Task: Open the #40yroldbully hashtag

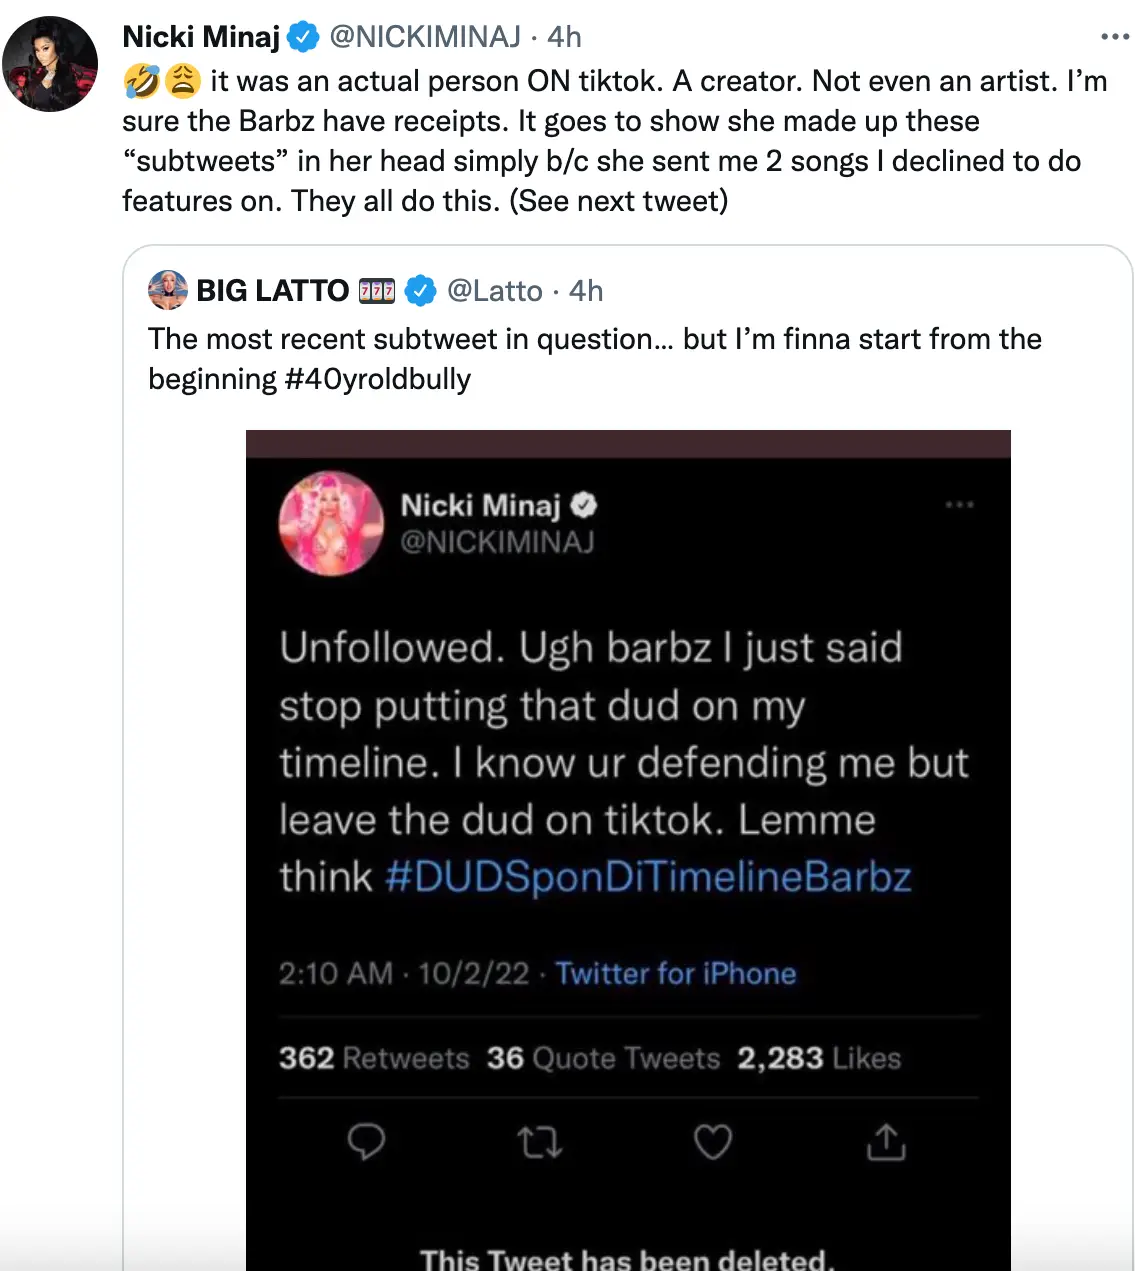Action: (x=378, y=379)
